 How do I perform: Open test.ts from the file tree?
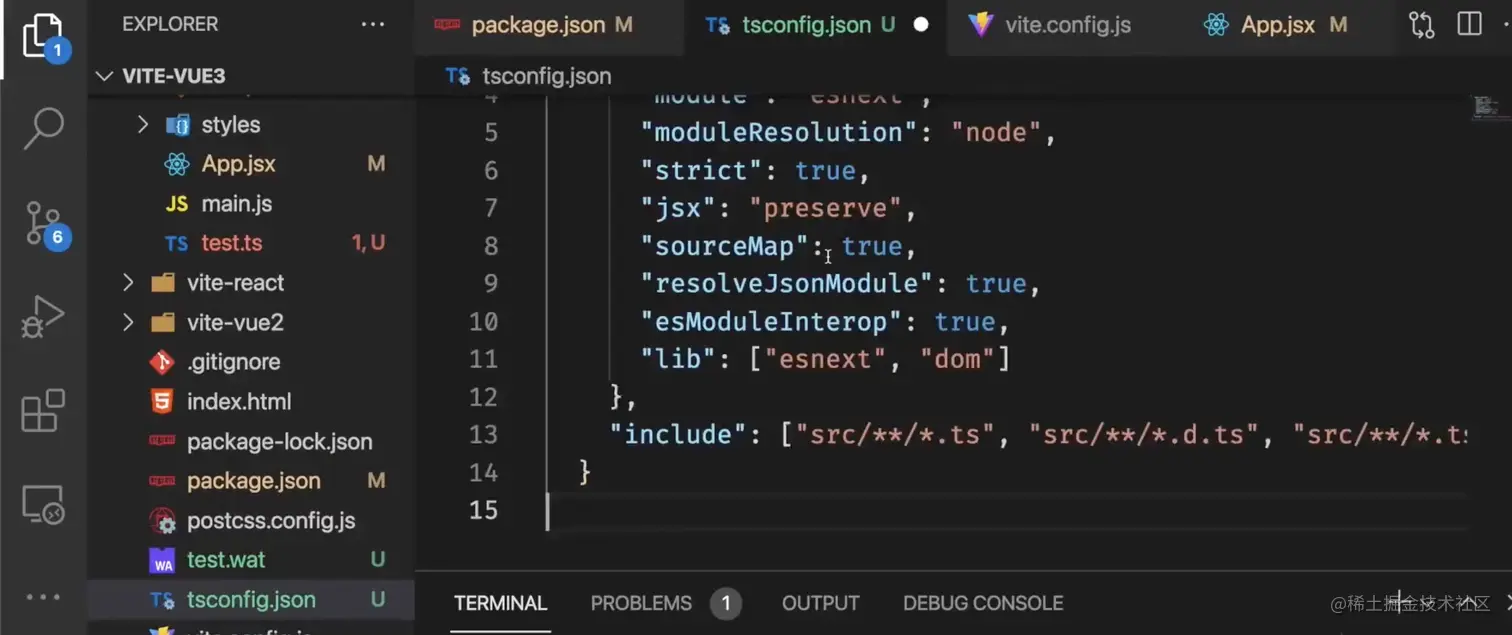pos(232,243)
